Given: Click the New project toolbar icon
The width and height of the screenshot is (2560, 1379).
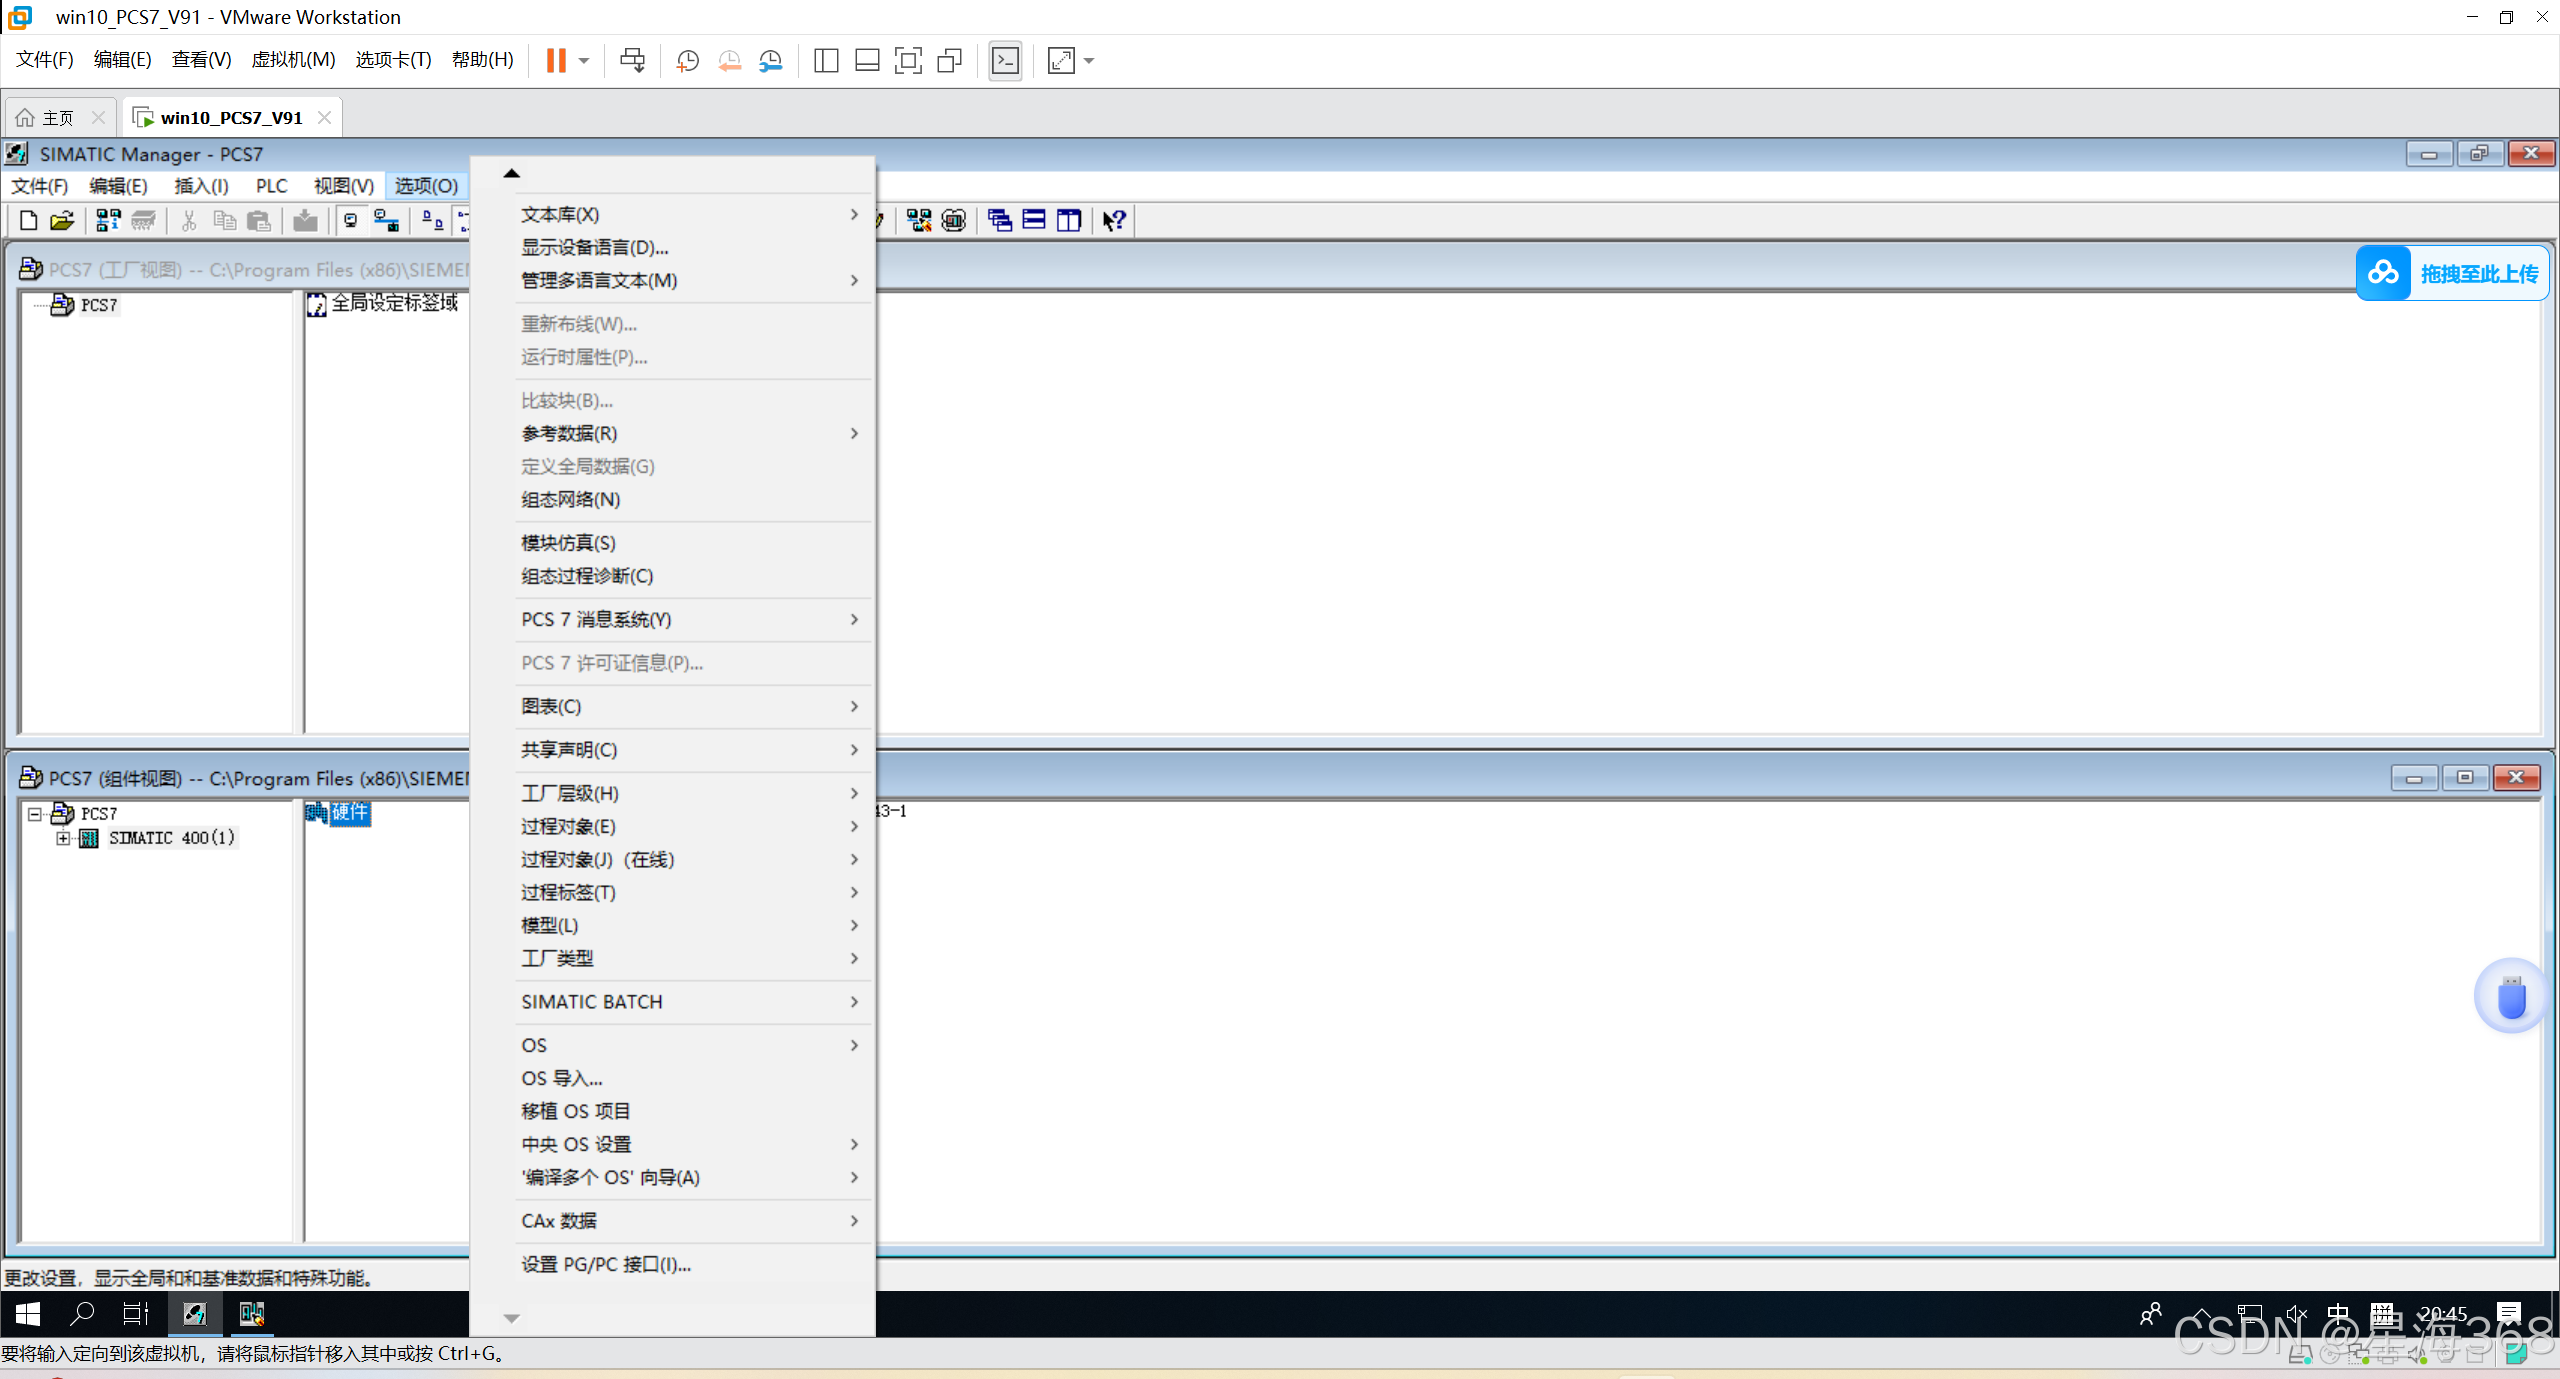Looking at the screenshot, I should (x=28, y=221).
